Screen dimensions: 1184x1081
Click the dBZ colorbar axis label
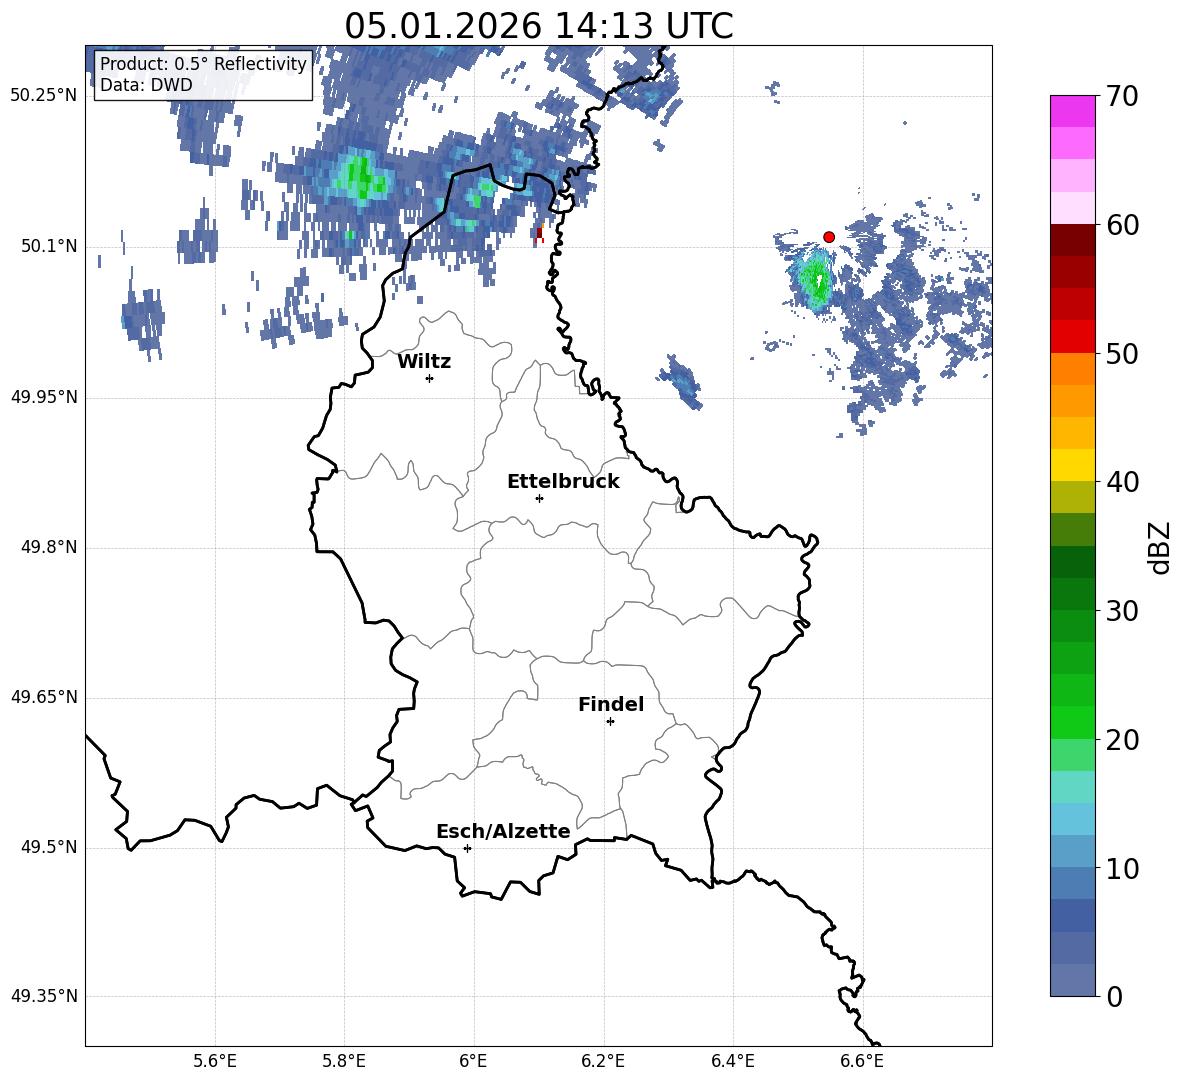[1159, 547]
